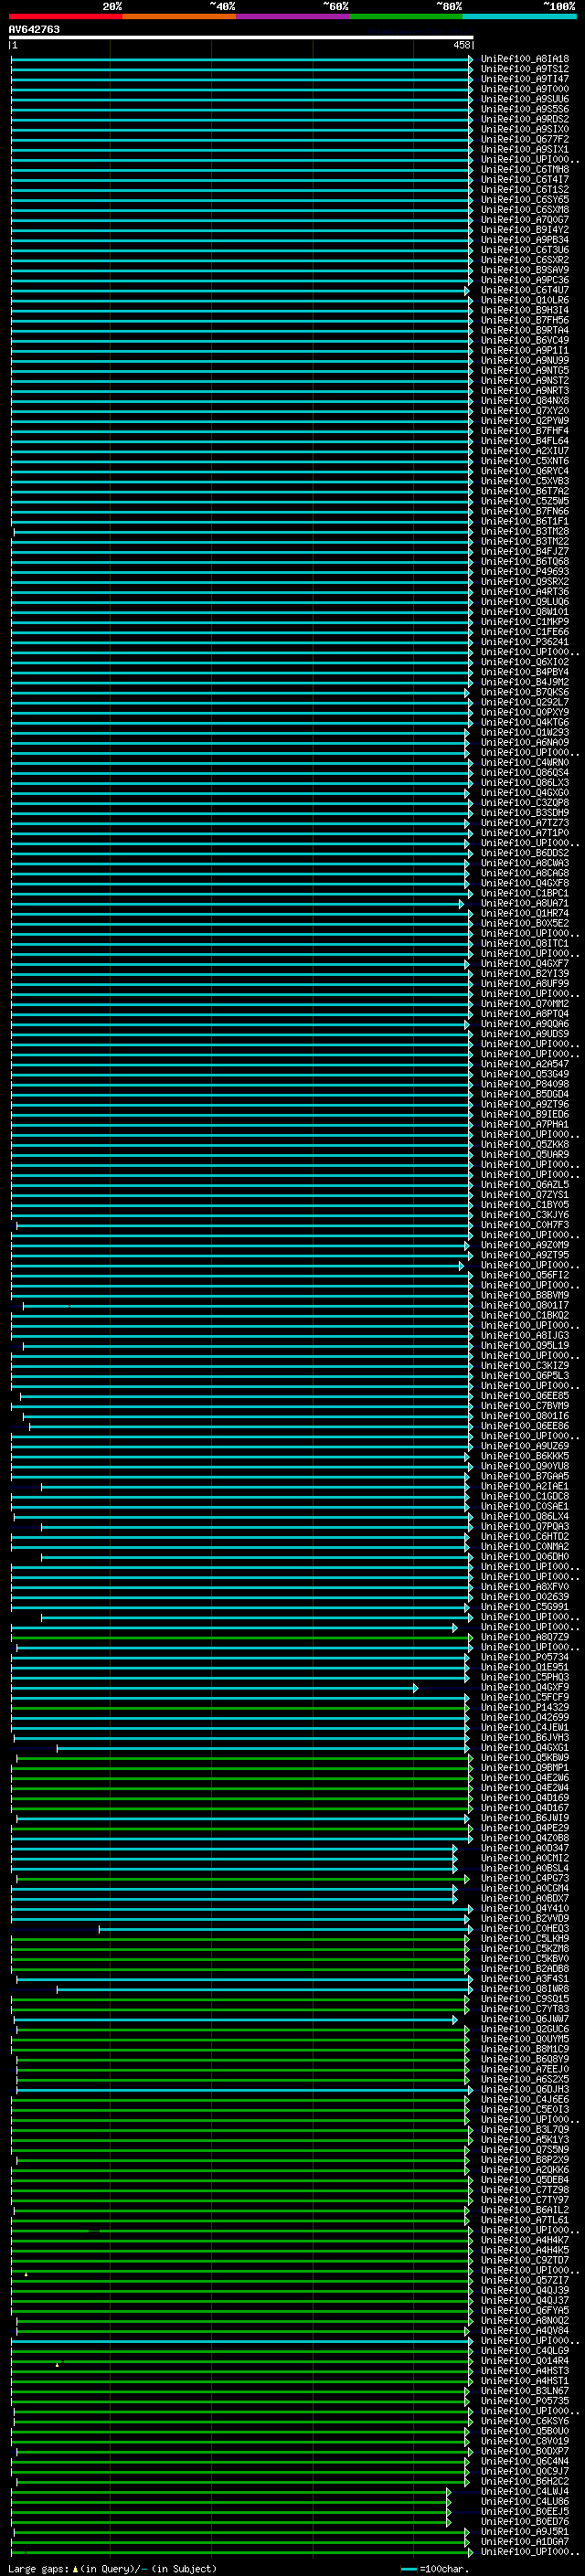The image size is (585, 2576).
Task: Open hit UniRef100_A8IA18
Action: [525, 59]
